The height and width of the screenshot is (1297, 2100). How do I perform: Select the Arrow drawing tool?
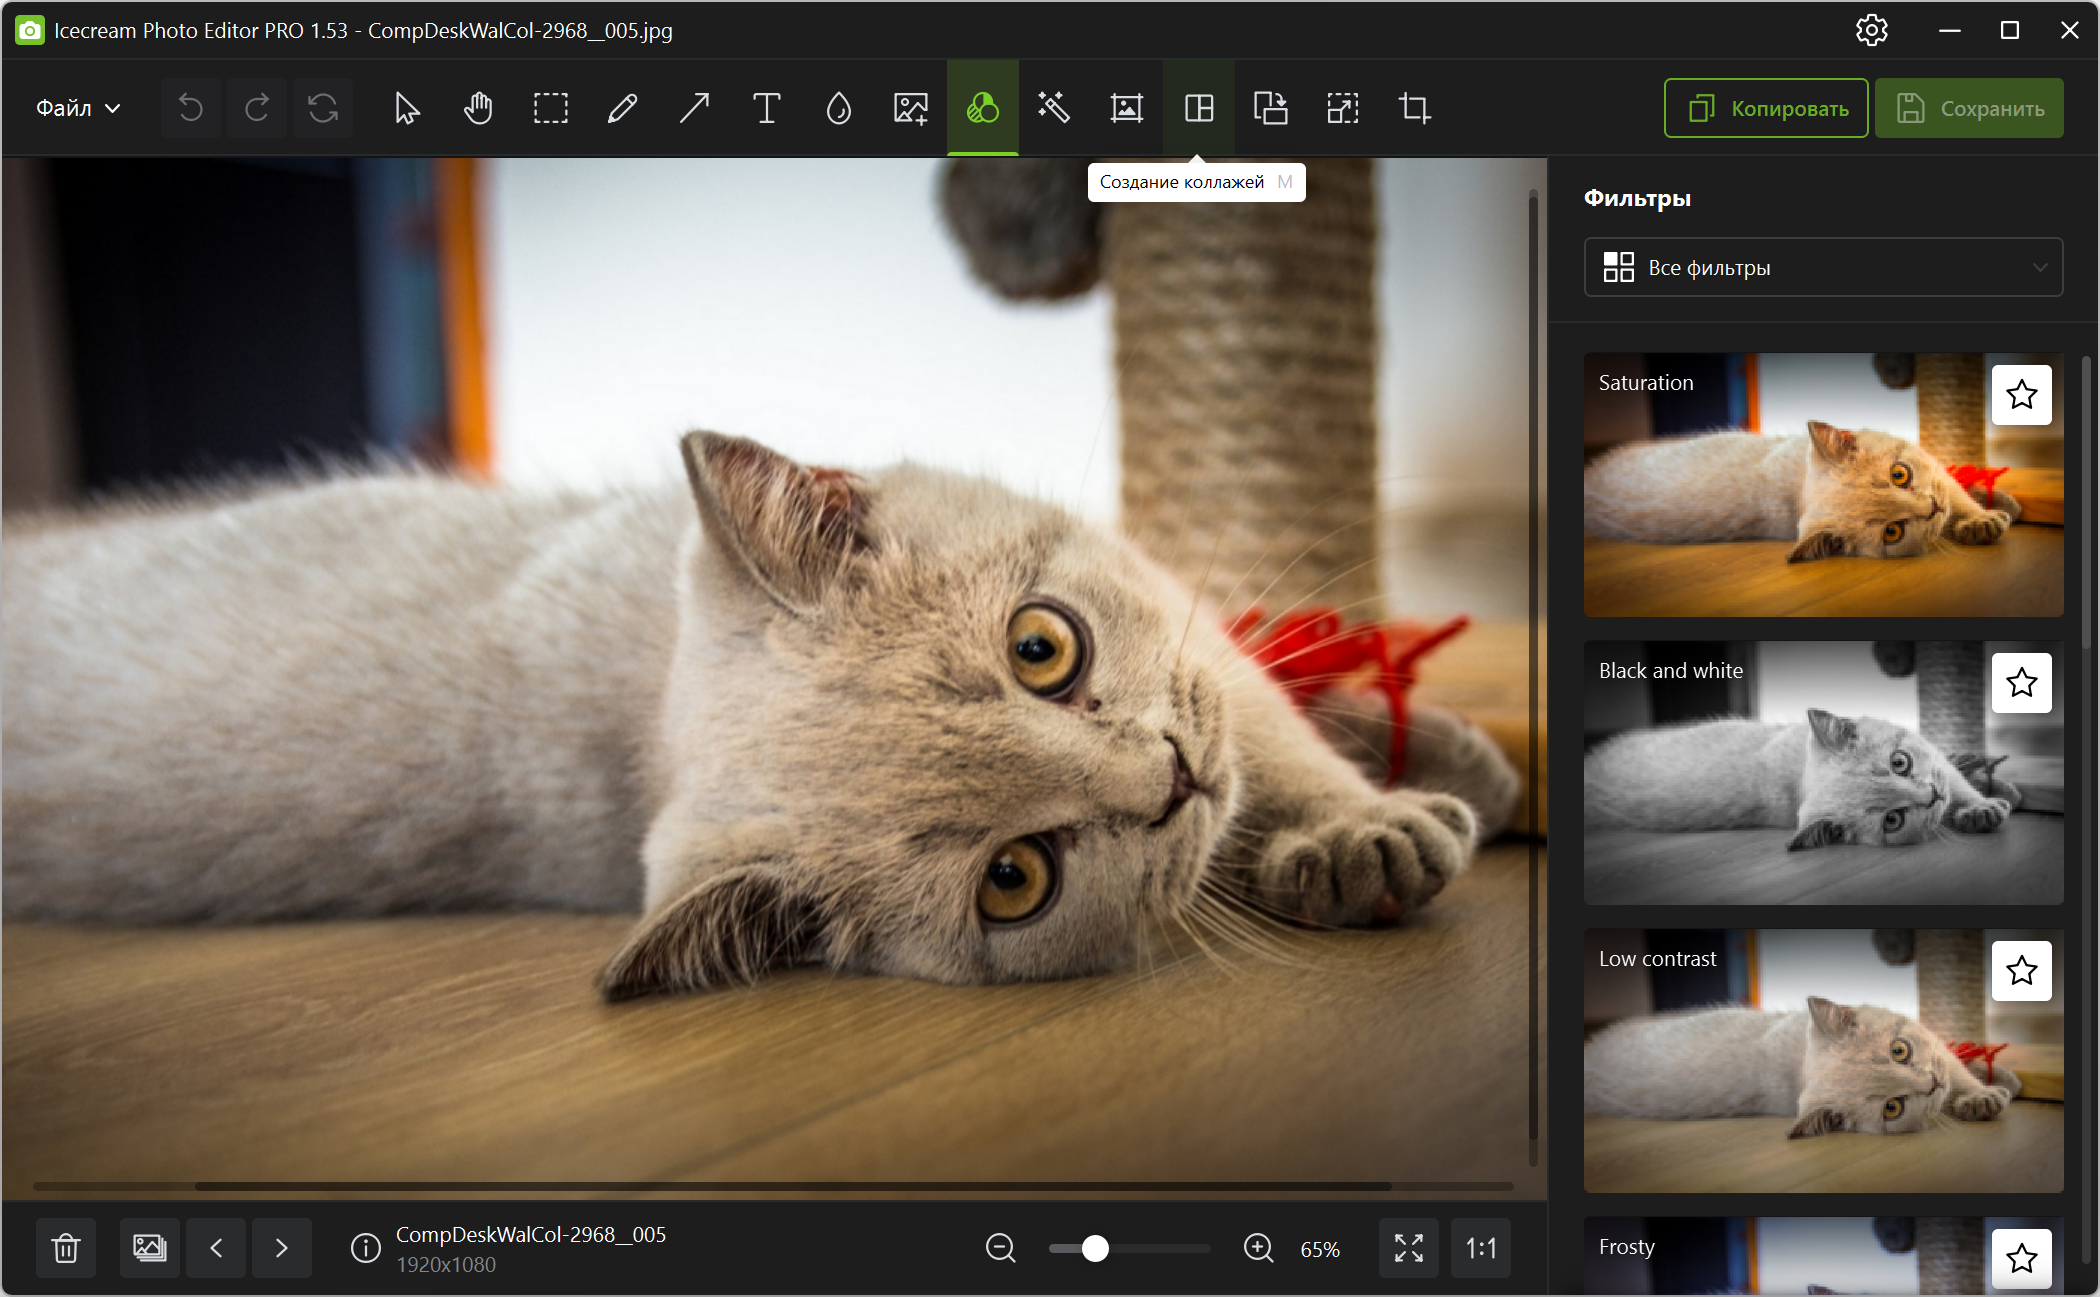[x=694, y=108]
